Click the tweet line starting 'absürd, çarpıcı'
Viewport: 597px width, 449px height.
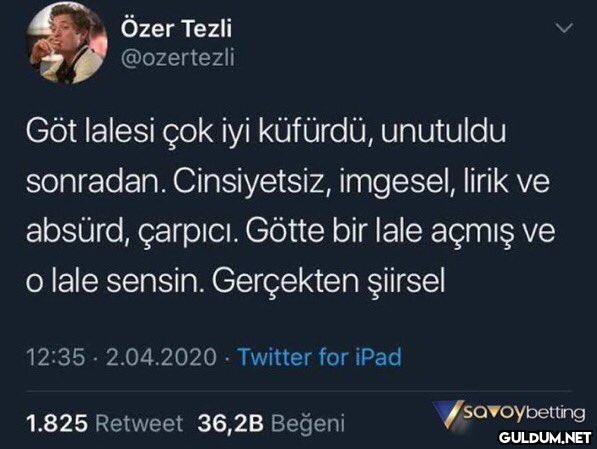pos(291,232)
